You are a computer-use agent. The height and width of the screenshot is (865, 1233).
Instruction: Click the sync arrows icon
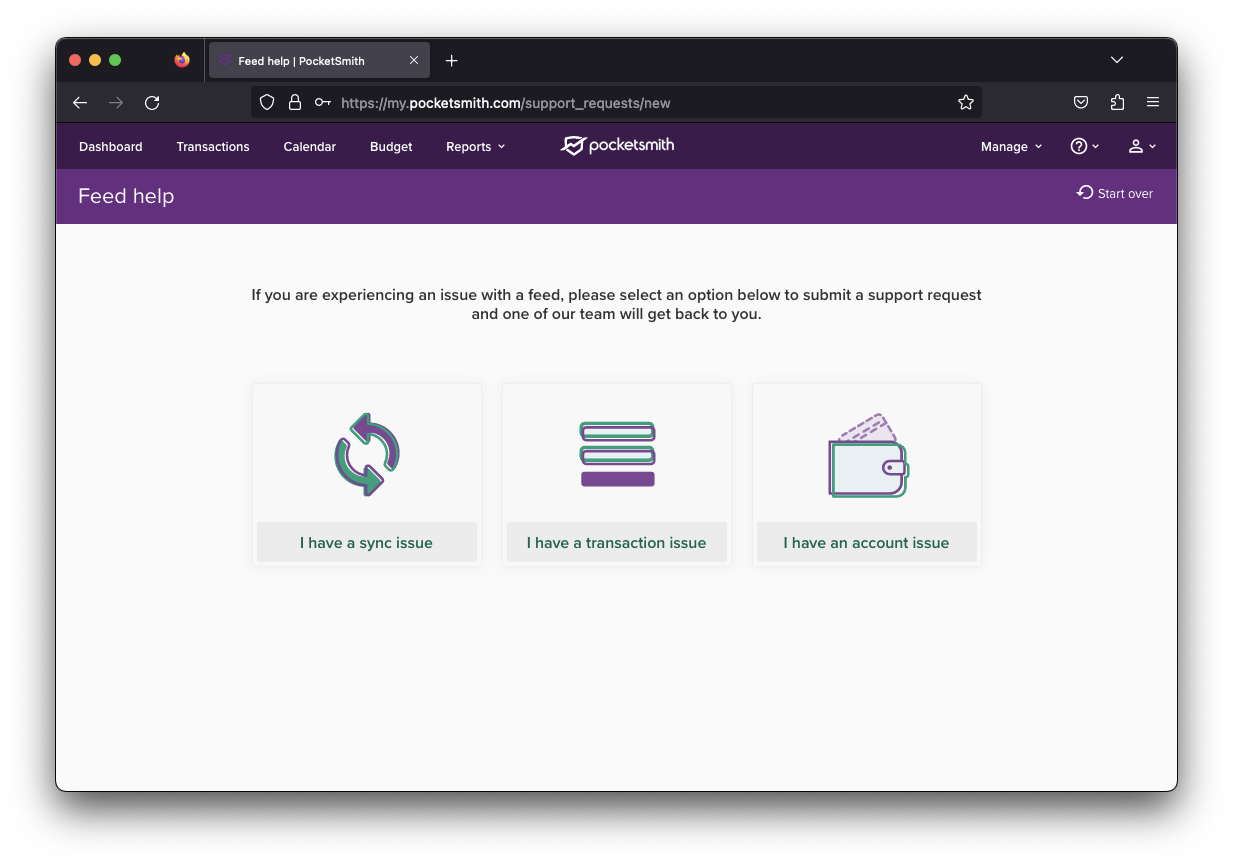pos(367,454)
